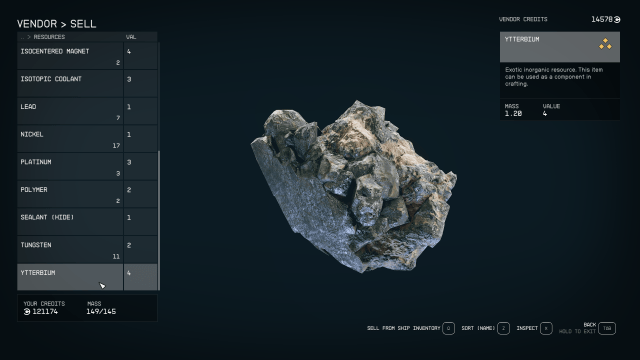Go up via the Resources breadcrumb header
The width and height of the screenshot is (640, 360).
click(43, 37)
